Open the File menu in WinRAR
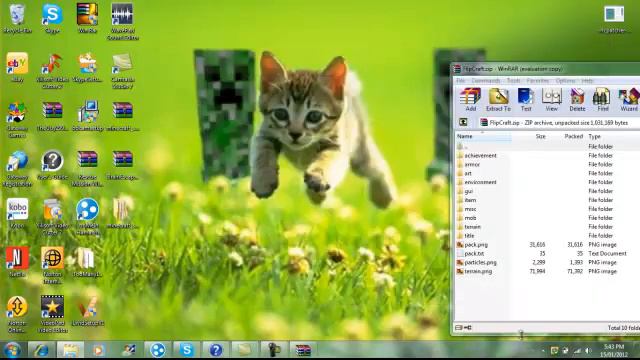The height and width of the screenshot is (360, 640). pos(460,81)
